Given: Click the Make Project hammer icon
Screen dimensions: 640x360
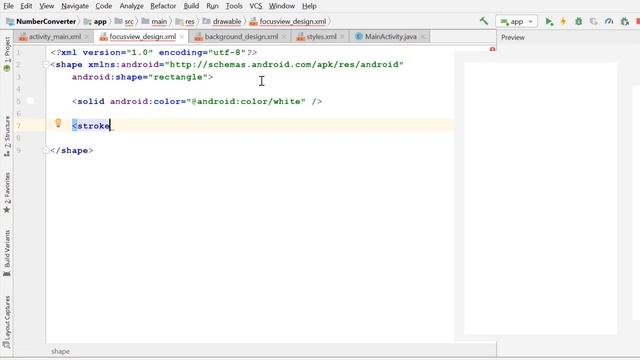Looking at the screenshot, I should tap(484, 21).
